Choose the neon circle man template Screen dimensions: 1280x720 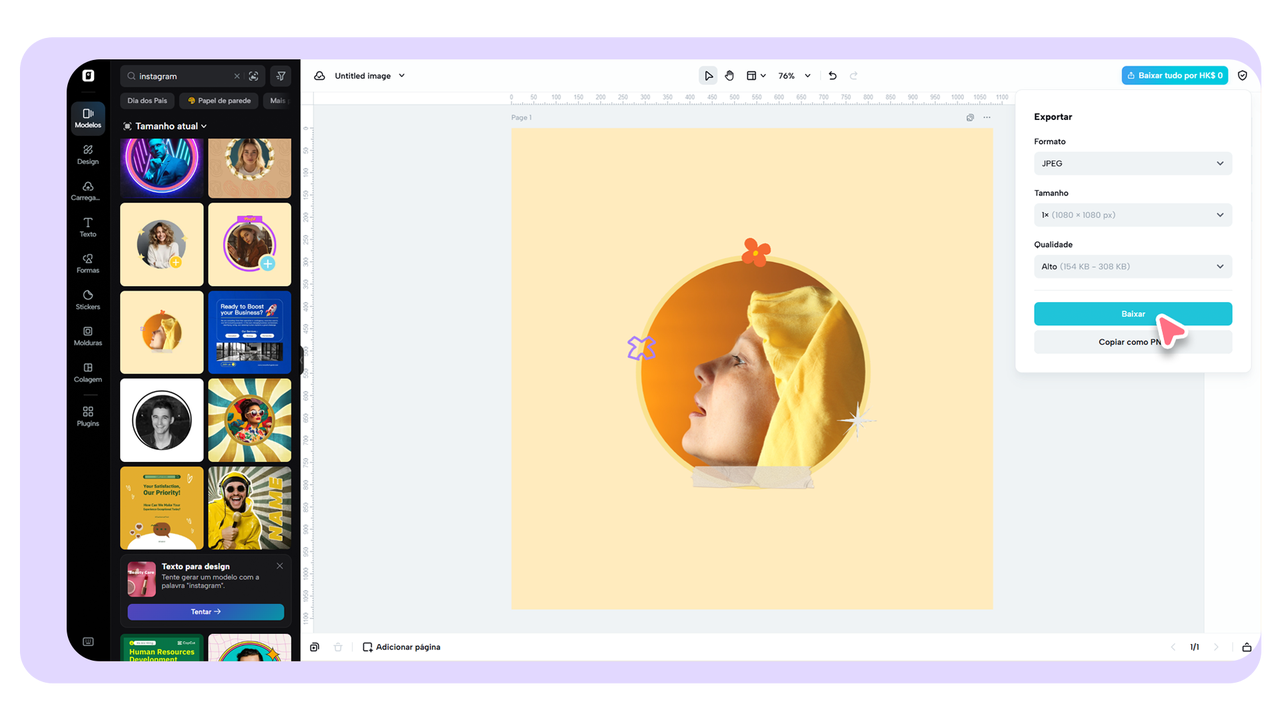[162, 168]
